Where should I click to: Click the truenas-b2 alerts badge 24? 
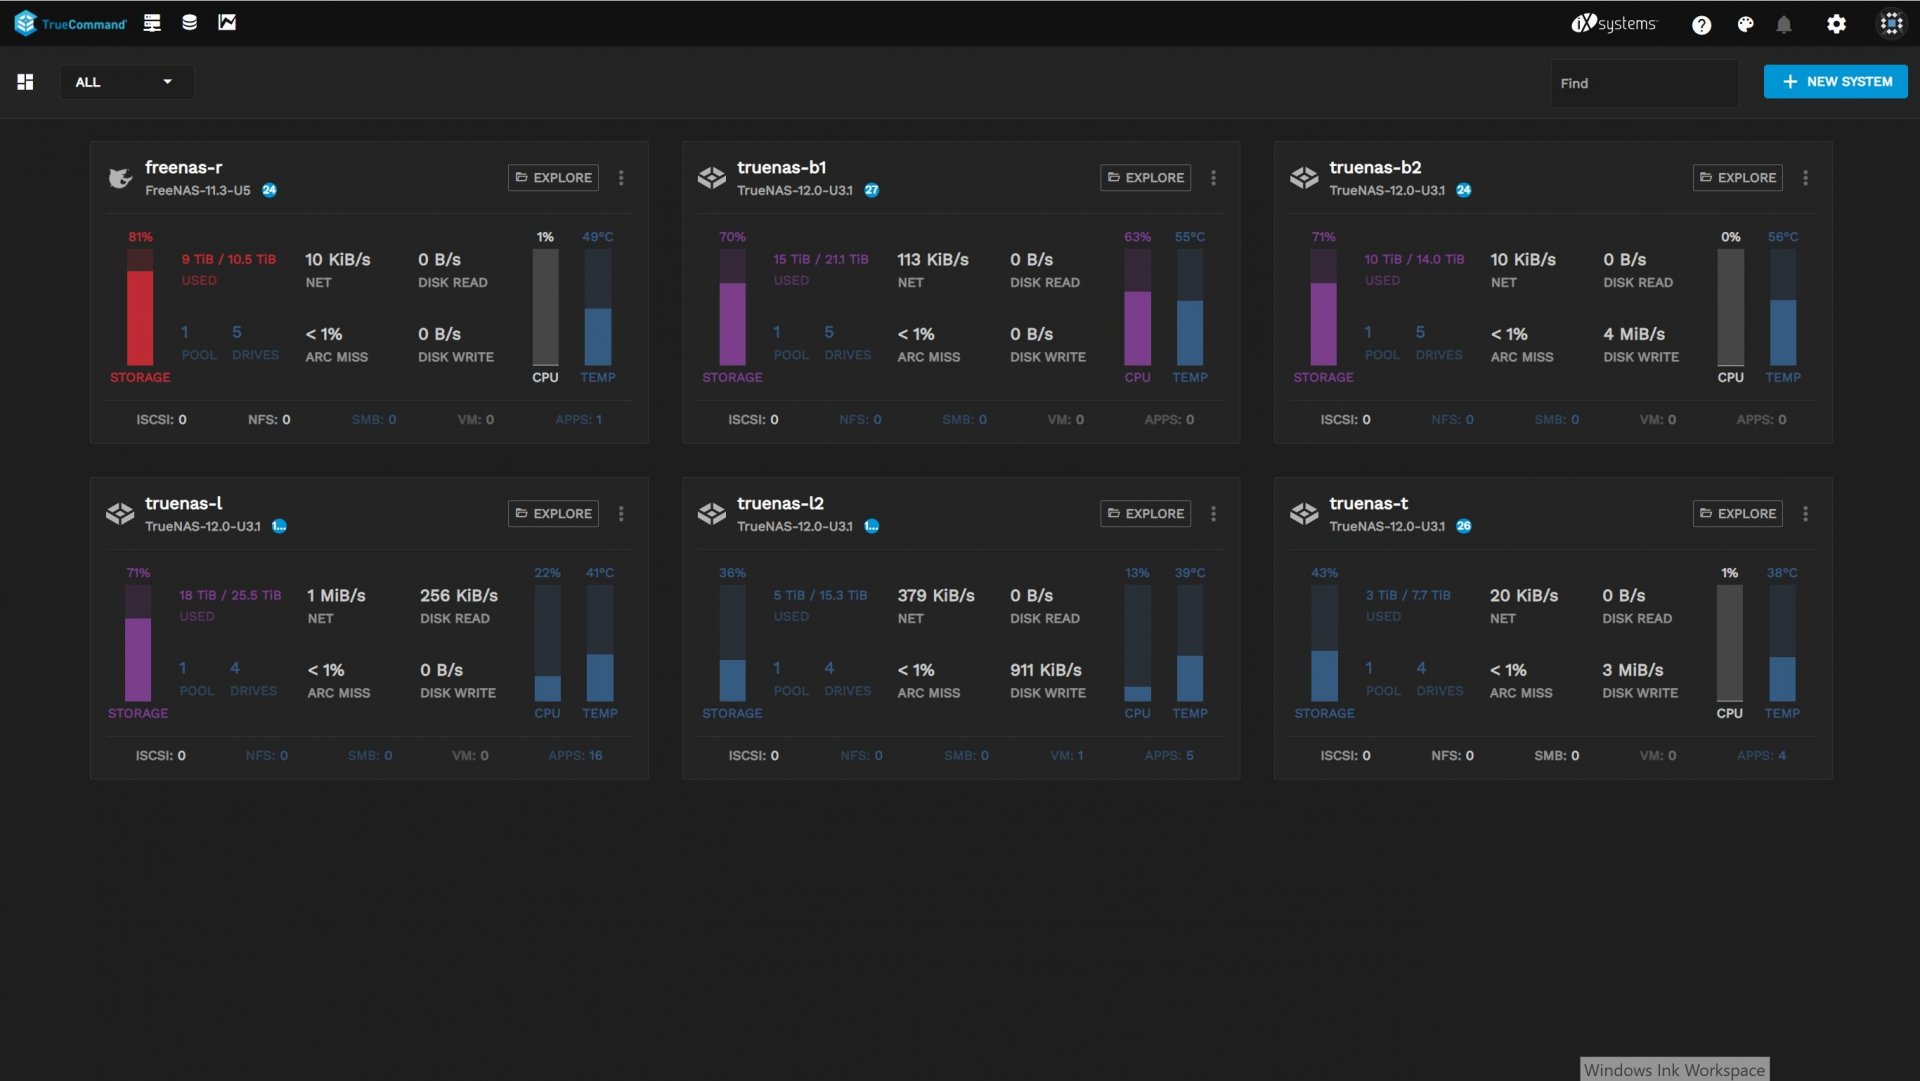pyautogui.click(x=1464, y=190)
